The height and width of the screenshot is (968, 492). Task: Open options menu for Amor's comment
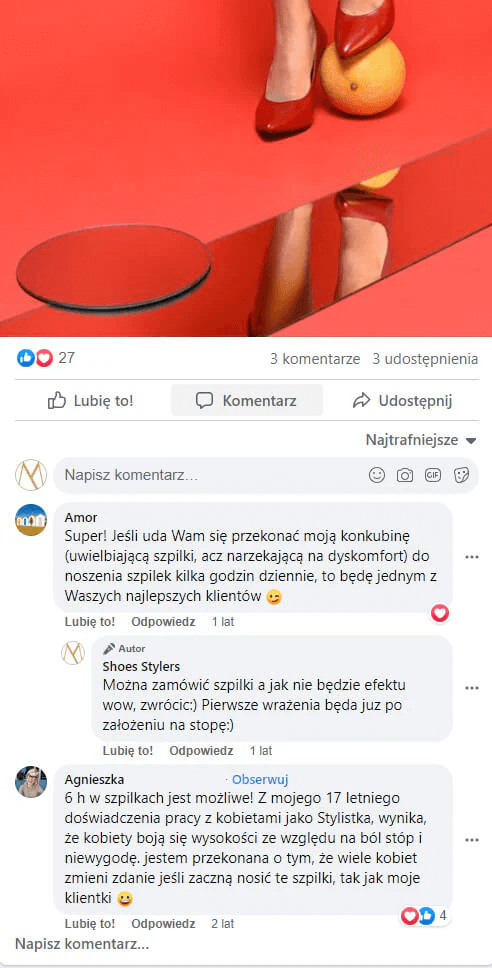pos(472,557)
